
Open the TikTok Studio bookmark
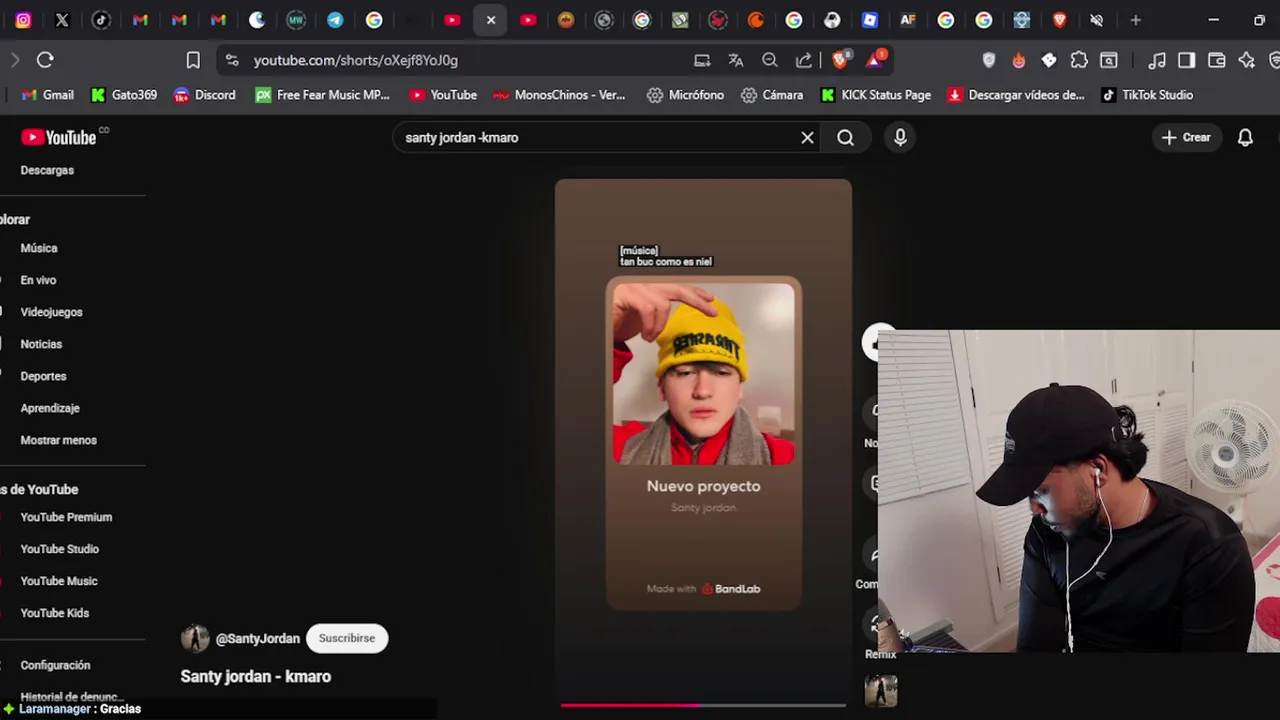tap(1147, 95)
